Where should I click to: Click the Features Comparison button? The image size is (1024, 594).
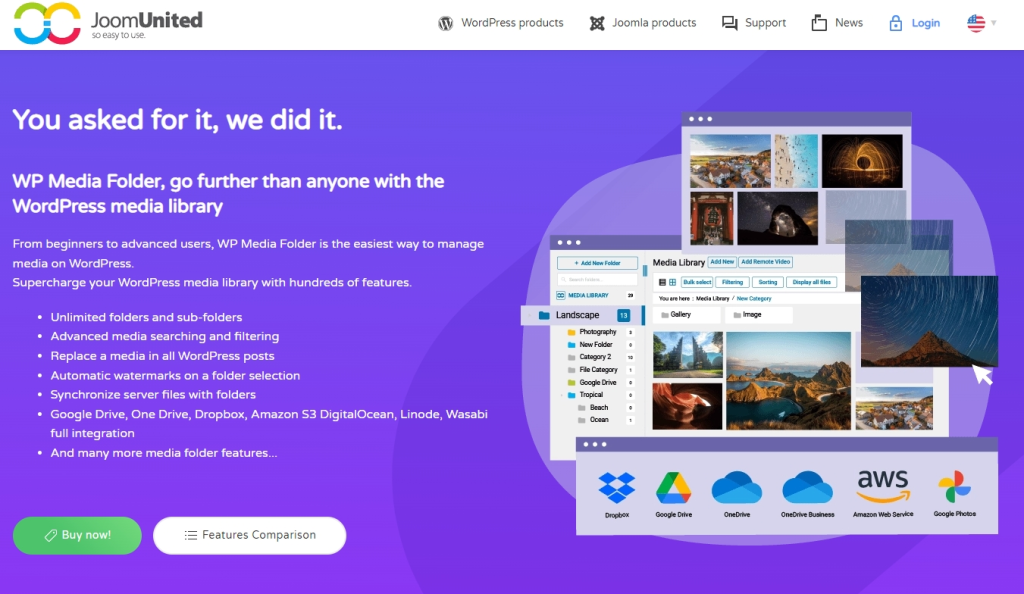coord(249,535)
